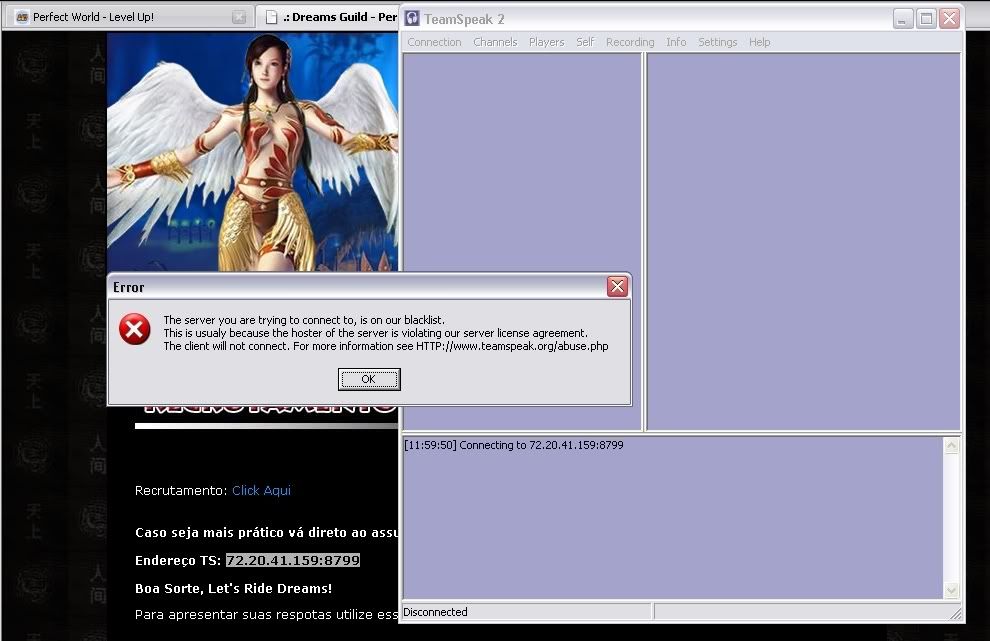Click the log scrollbar down arrow
Image resolution: width=990 pixels, height=641 pixels.
[x=951, y=590]
